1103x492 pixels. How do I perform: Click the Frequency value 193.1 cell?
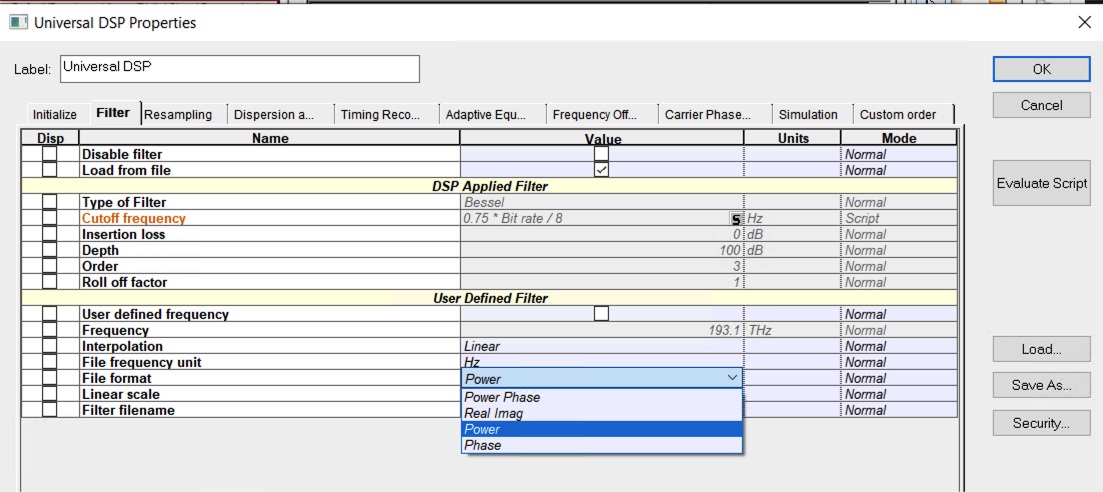602,330
